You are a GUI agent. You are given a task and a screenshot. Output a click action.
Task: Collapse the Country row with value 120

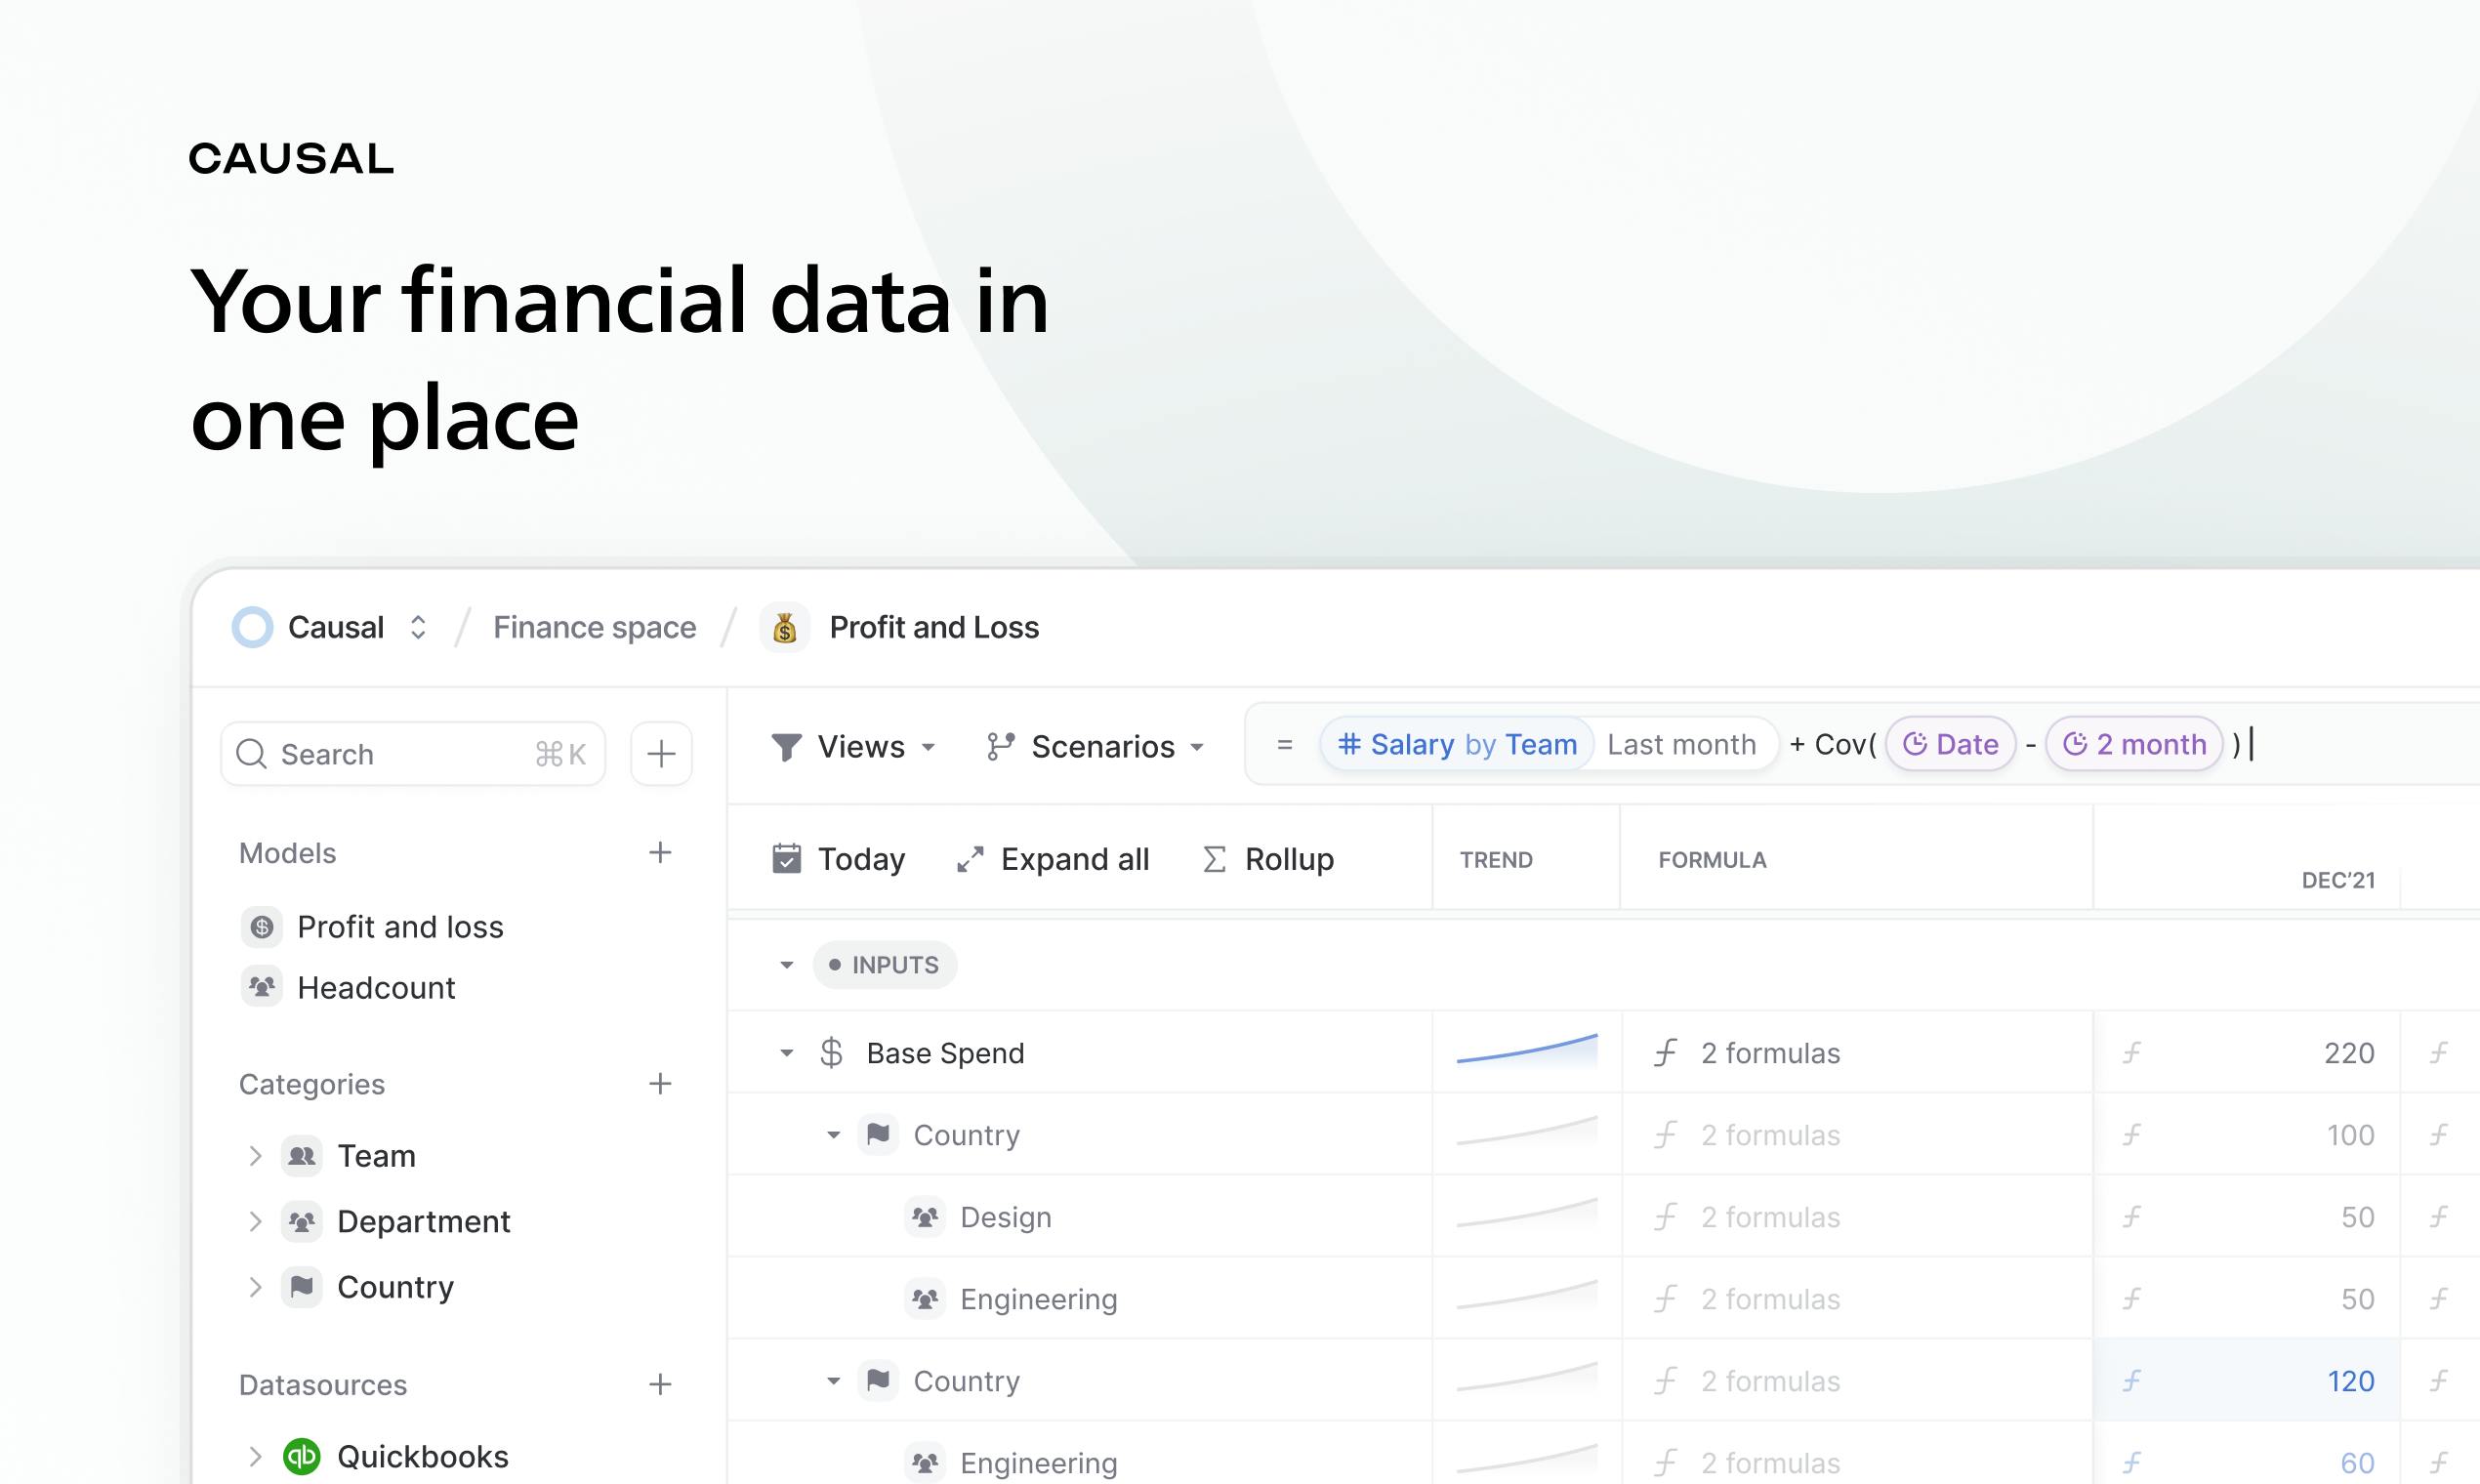coord(833,1381)
